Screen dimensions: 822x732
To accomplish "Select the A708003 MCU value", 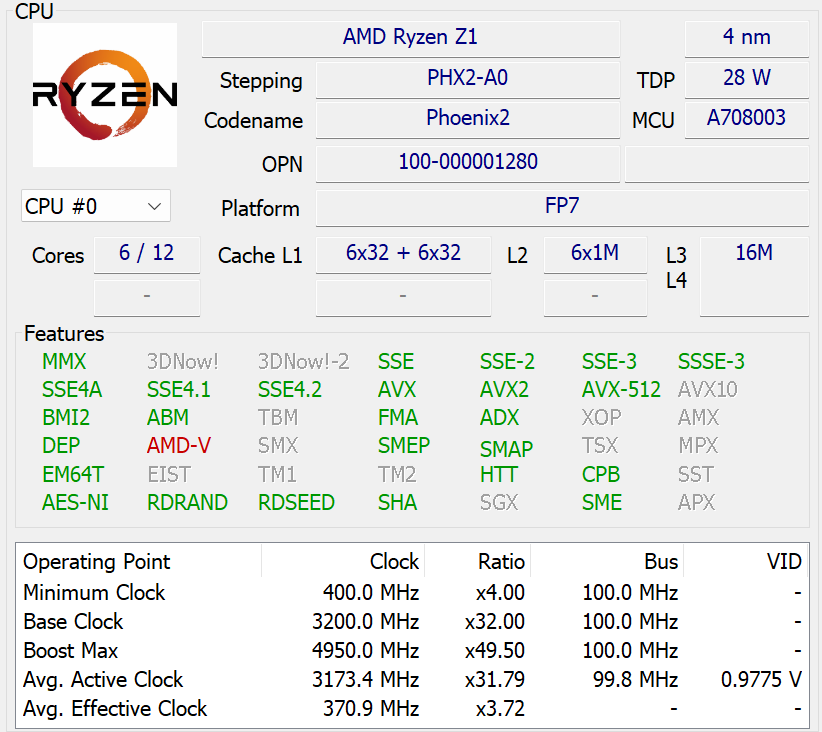I will (746, 118).
